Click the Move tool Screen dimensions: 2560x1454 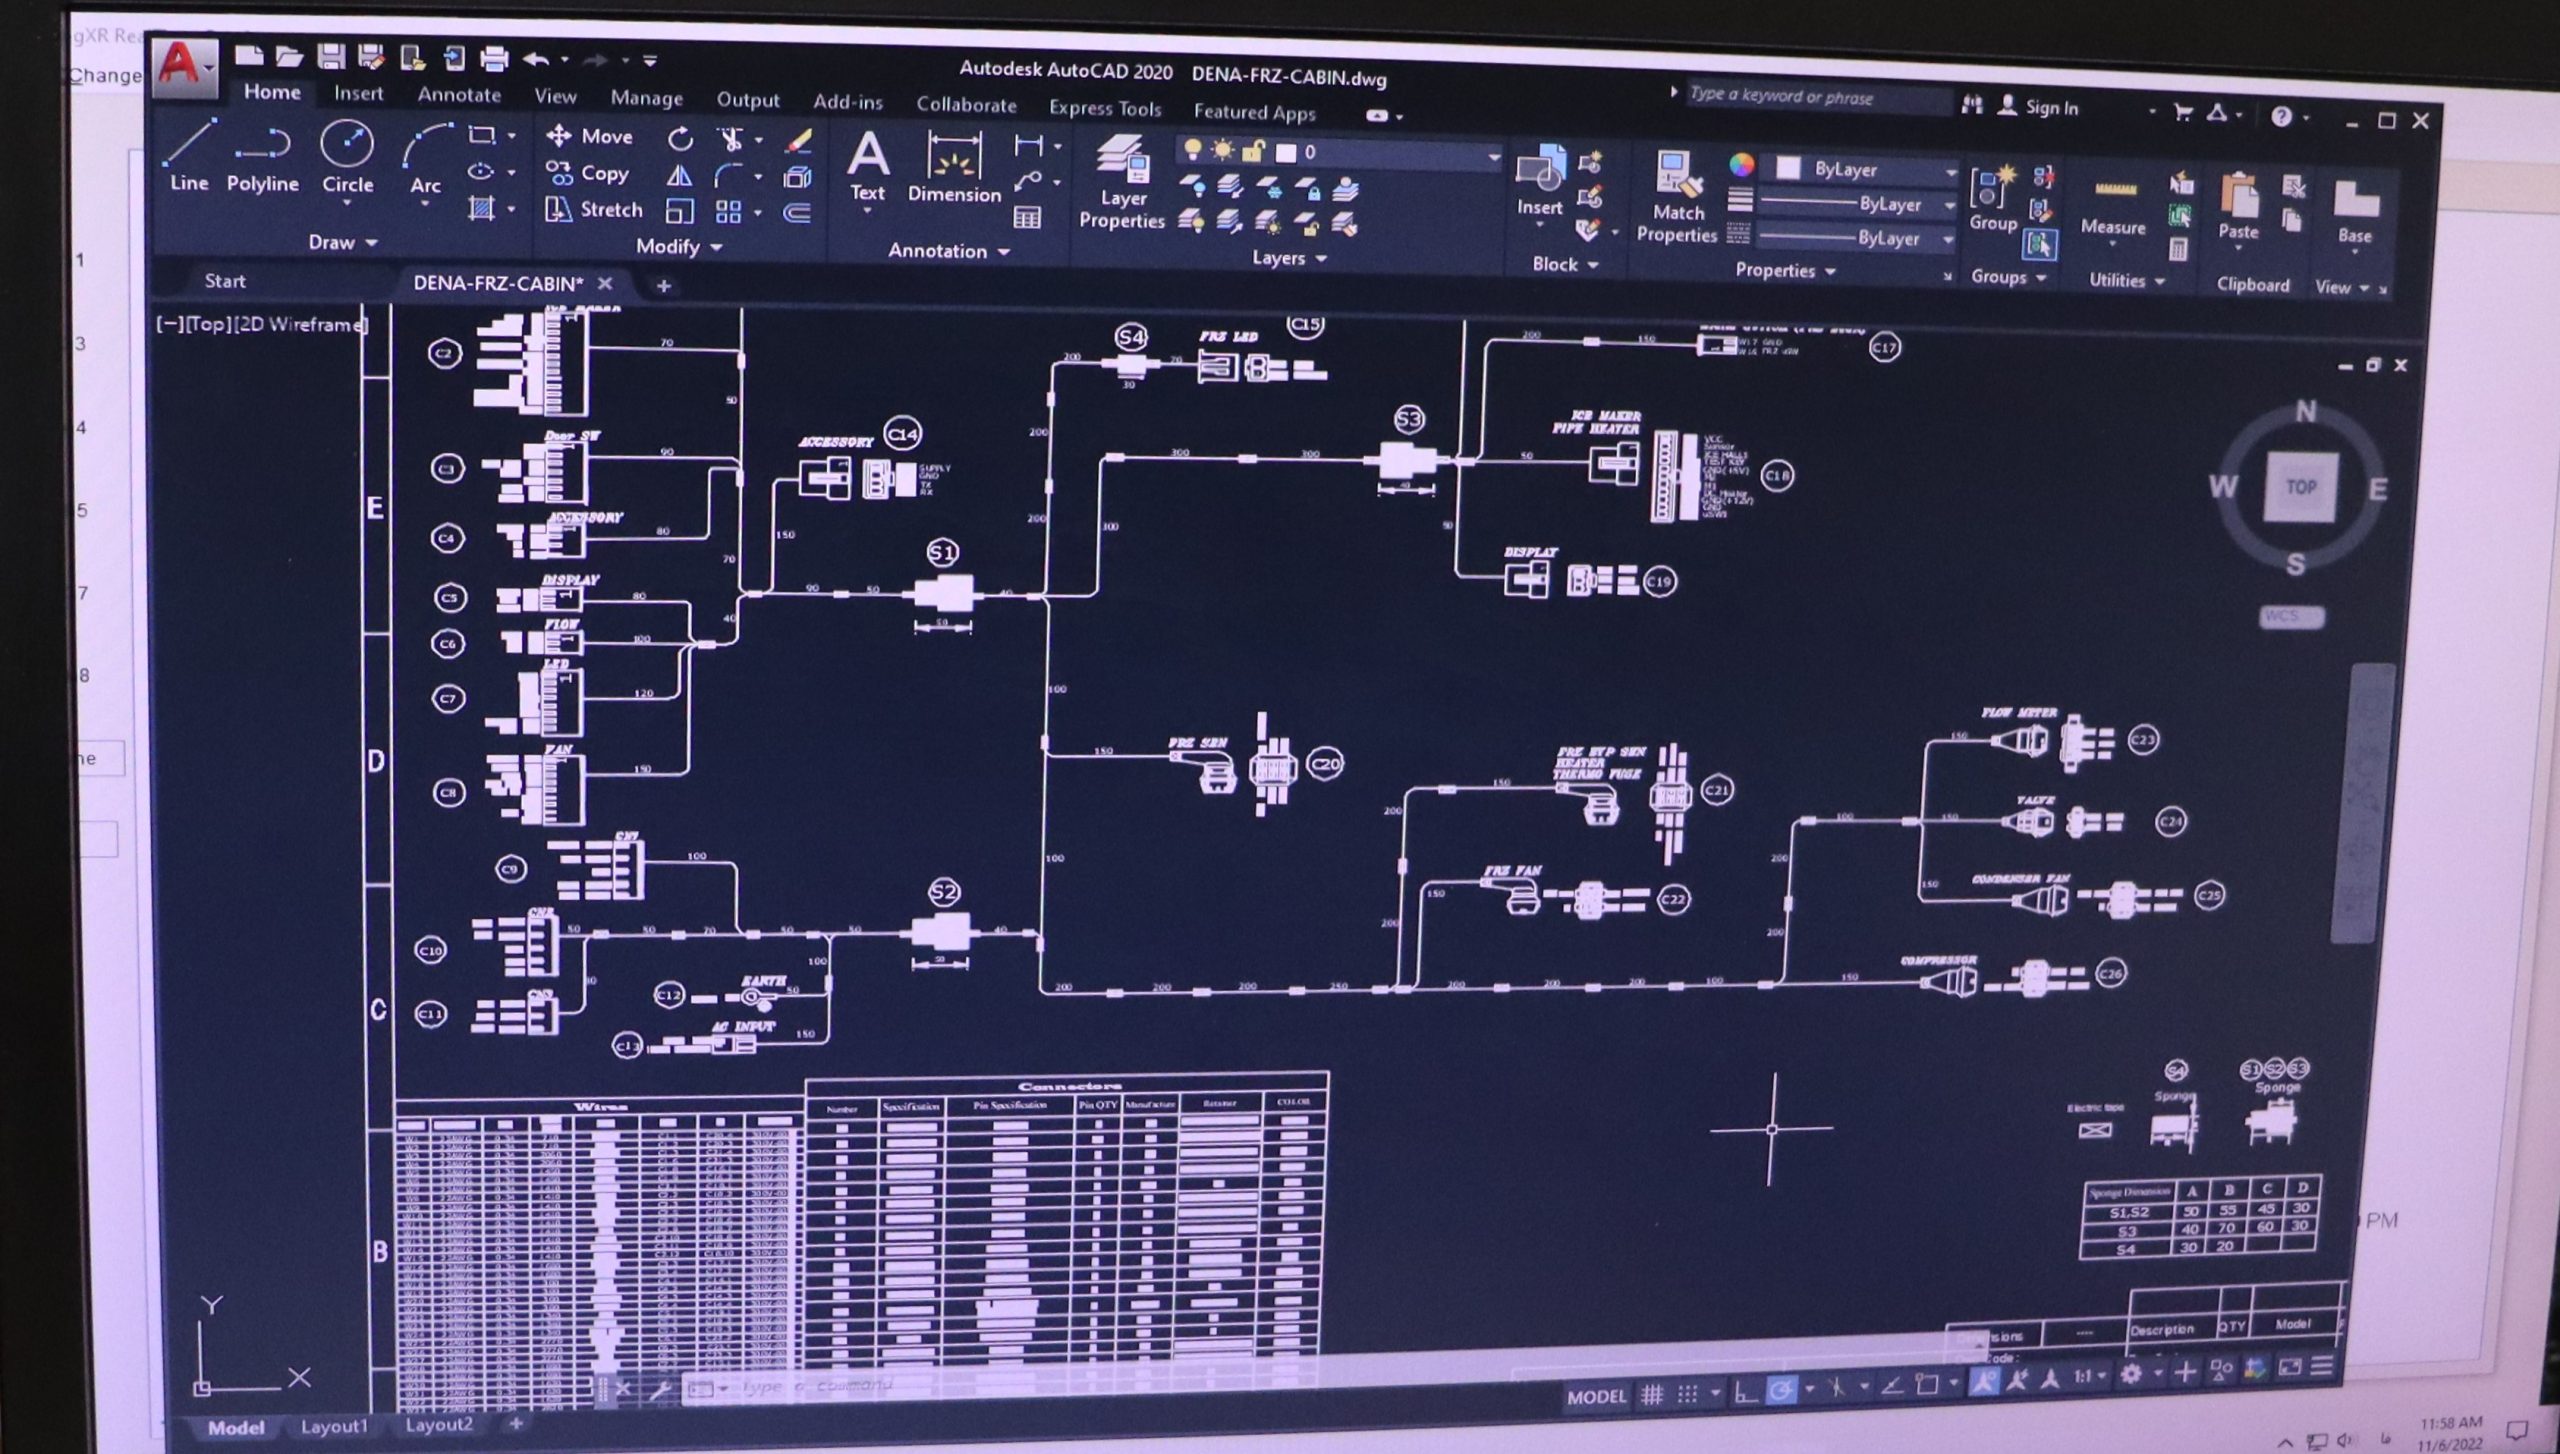coord(590,136)
